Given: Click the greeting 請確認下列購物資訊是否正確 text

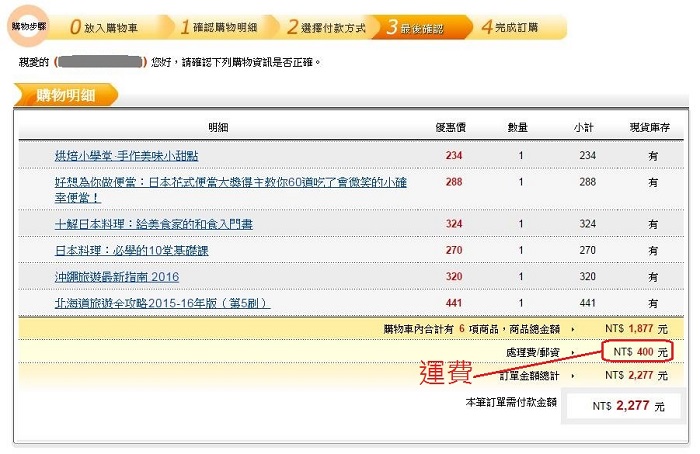Looking at the screenshot, I should point(251,62).
